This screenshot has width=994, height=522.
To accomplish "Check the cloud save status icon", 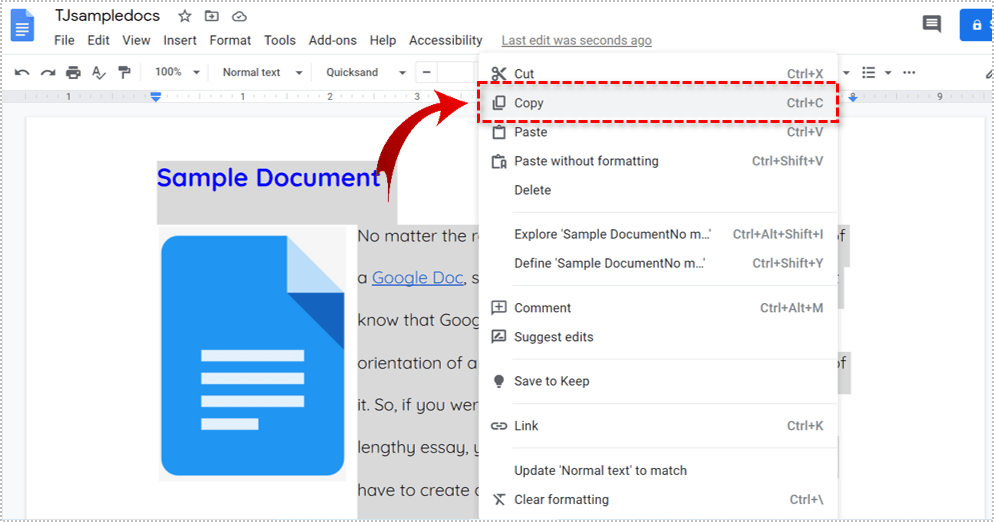I will [x=239, y=17].
